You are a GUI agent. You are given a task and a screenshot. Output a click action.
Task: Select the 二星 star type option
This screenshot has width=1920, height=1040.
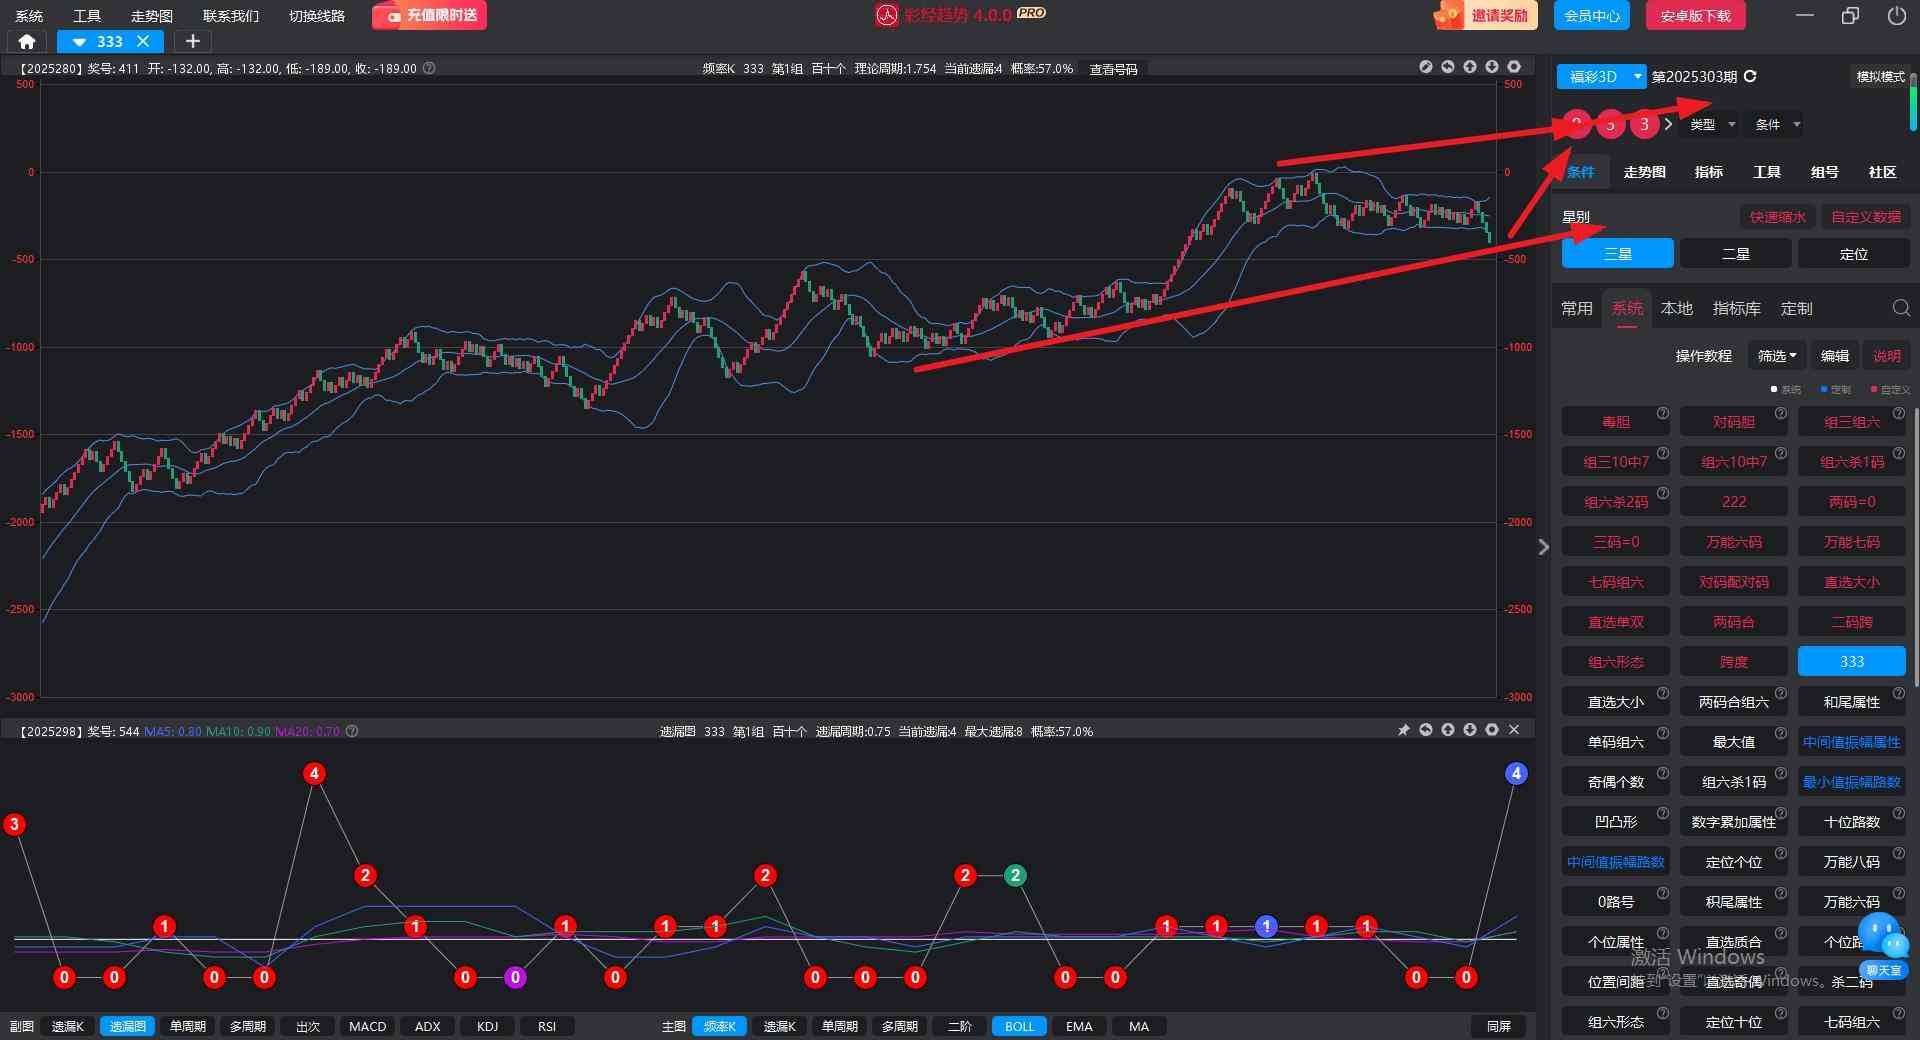click(1735, 254)
